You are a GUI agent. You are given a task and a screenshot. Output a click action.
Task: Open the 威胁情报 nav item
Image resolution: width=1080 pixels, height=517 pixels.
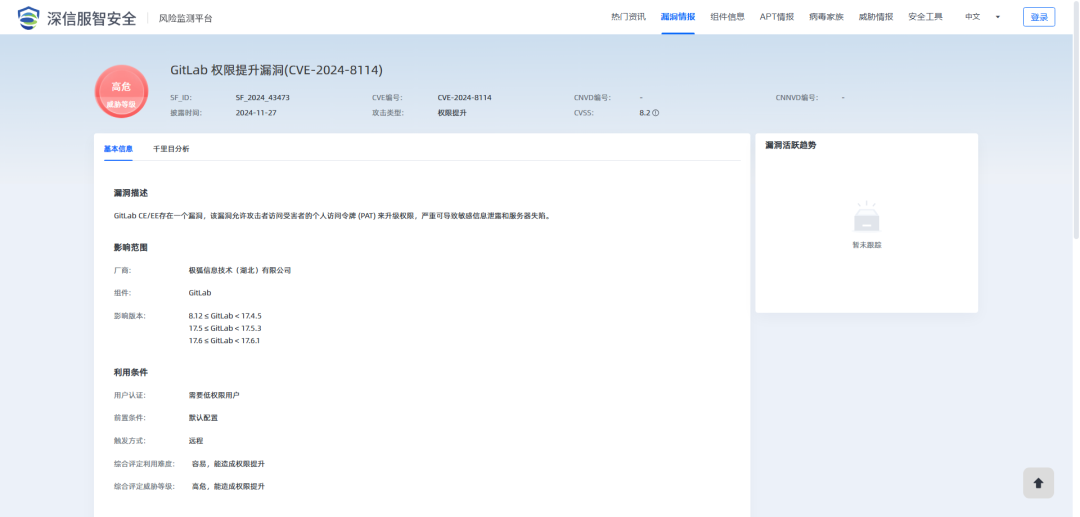(x=876, y=17)
